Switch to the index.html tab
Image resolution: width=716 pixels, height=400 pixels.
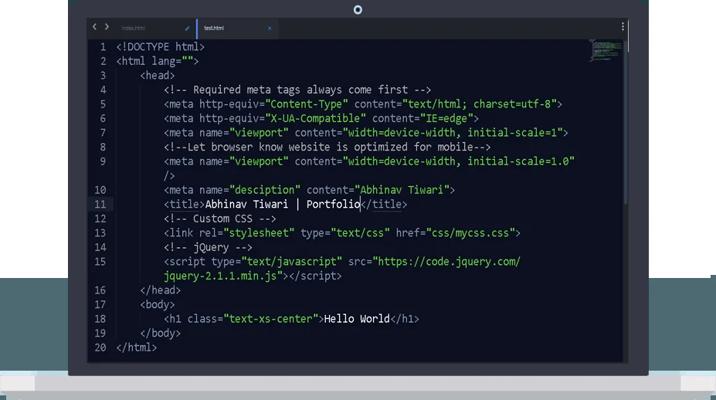133,28
